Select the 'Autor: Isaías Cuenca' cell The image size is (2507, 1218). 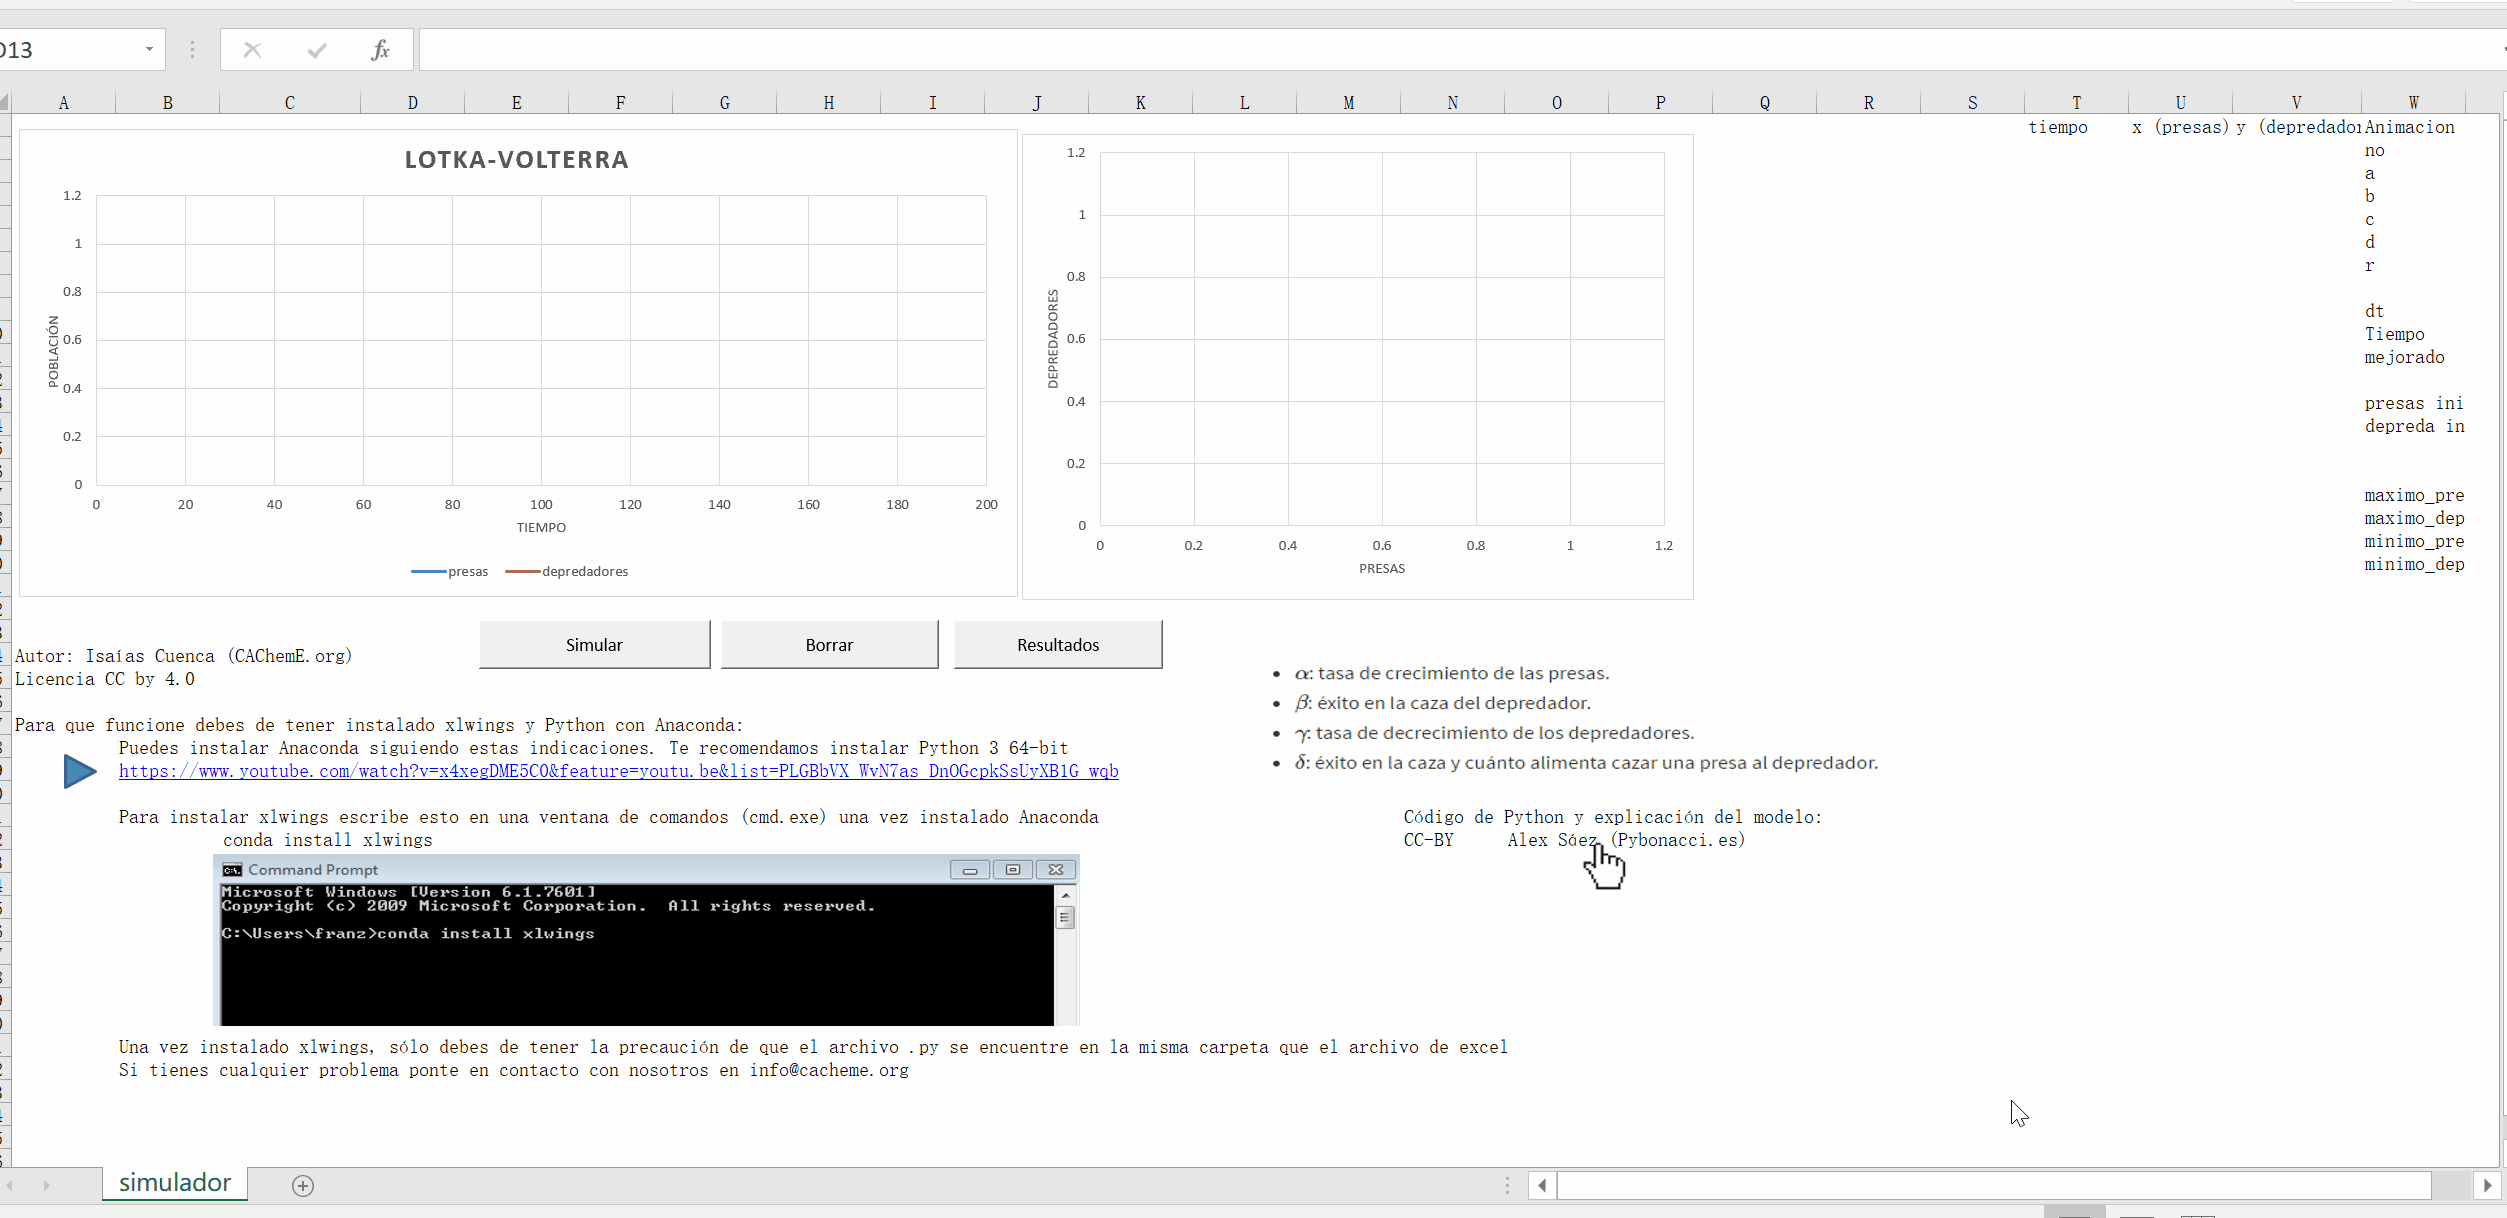[184, 656]
